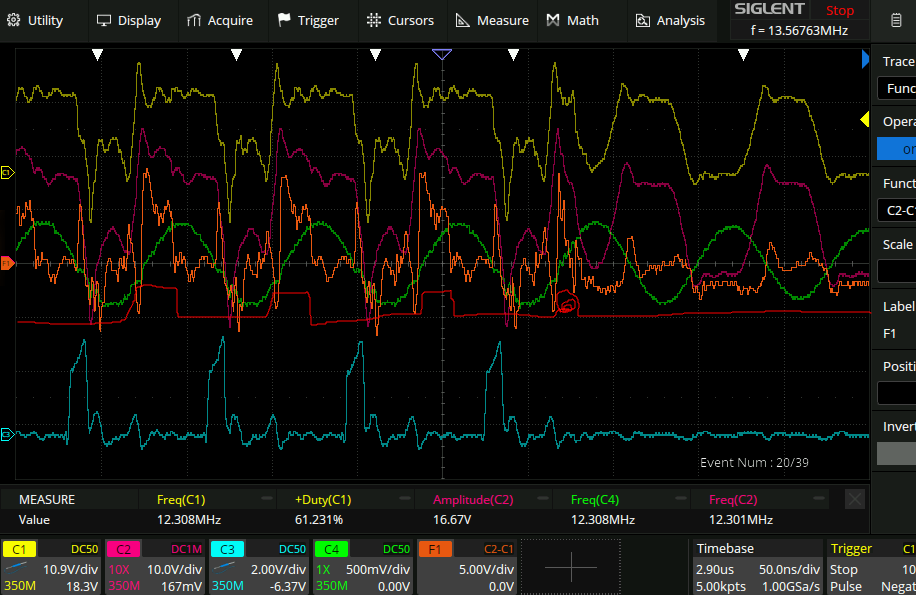Toggle the math Operation on switch
Viewport: 916px width, 595px height.
896,149
